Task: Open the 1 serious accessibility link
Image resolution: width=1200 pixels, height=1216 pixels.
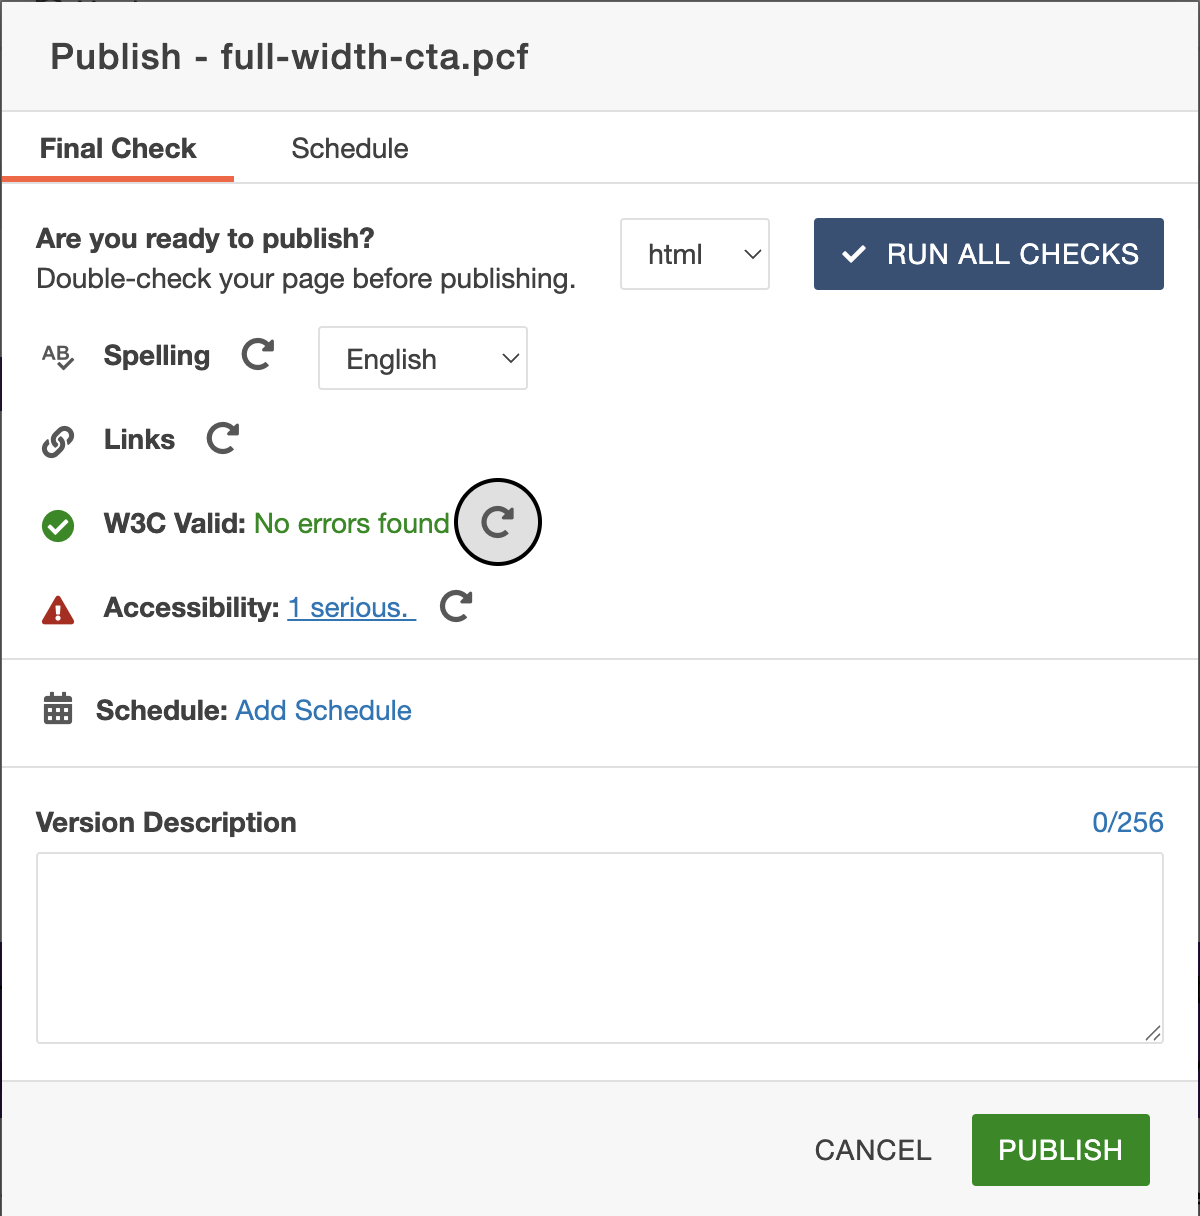Action: [x=352, y=607]
